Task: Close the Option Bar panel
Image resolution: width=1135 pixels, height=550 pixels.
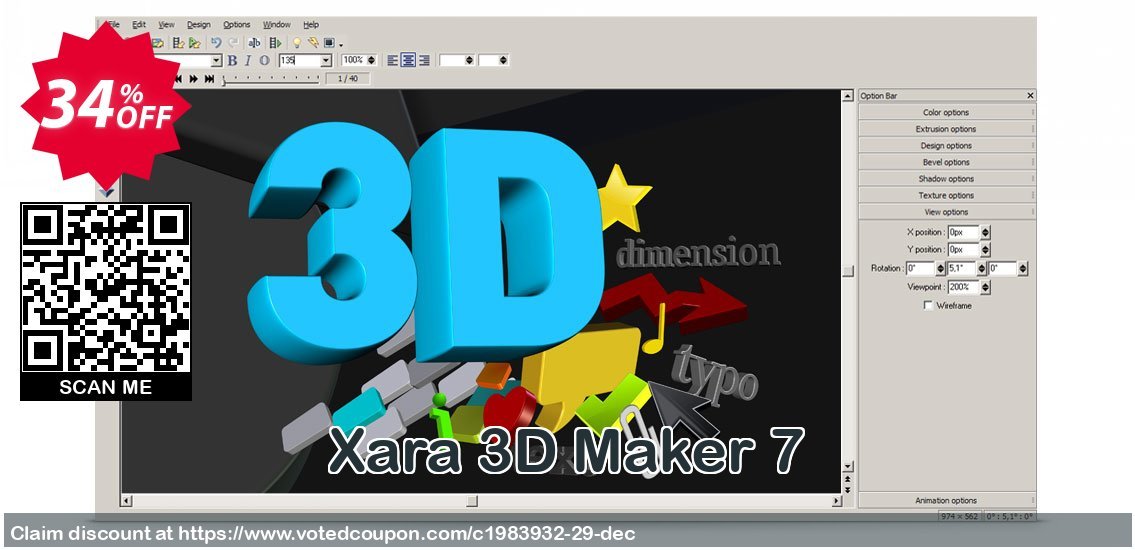Action: click(x=1030, y=96)
